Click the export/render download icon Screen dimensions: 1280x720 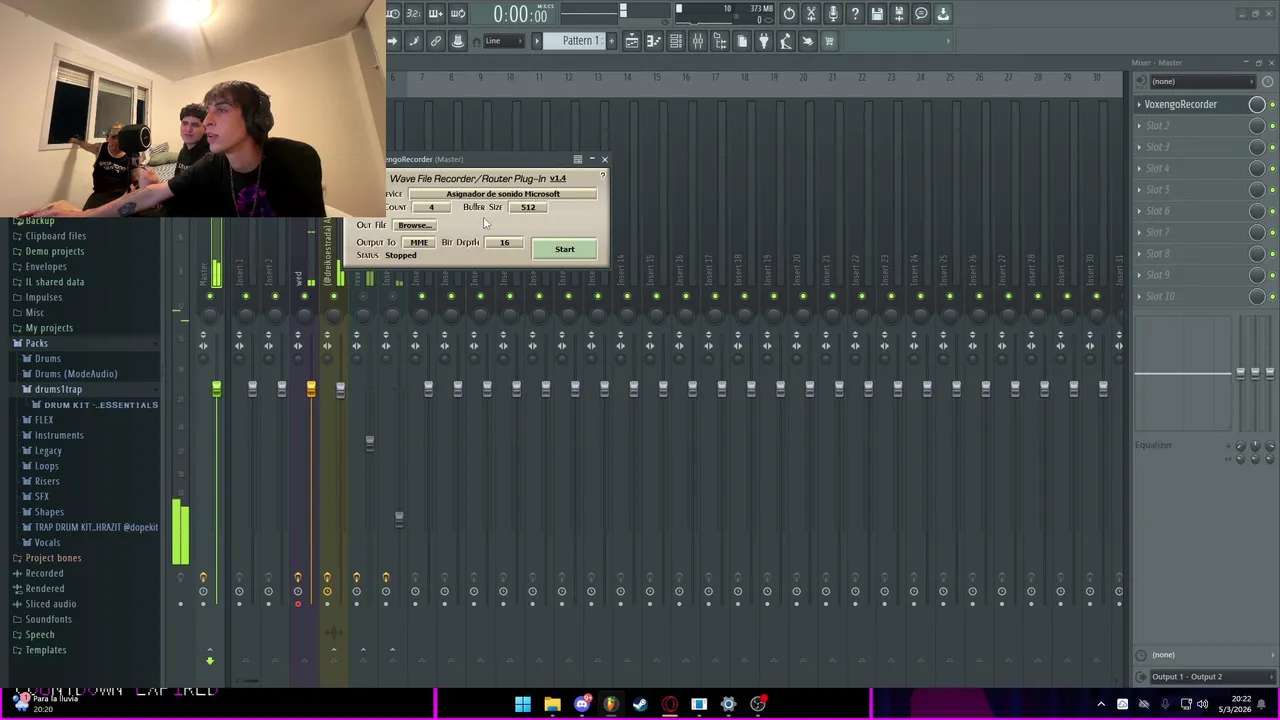click(x=943, y=13)
